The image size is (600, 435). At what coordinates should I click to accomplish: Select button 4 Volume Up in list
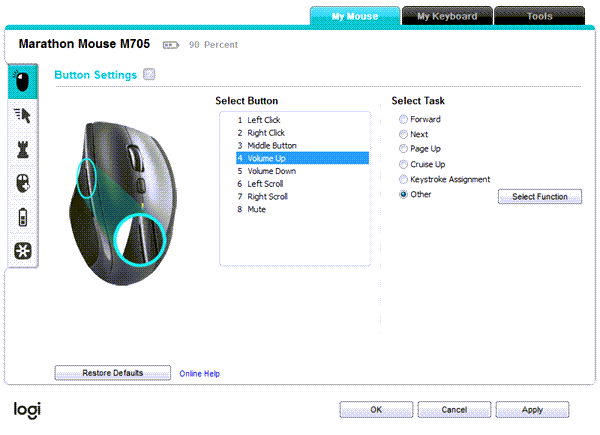coord(302,158)
